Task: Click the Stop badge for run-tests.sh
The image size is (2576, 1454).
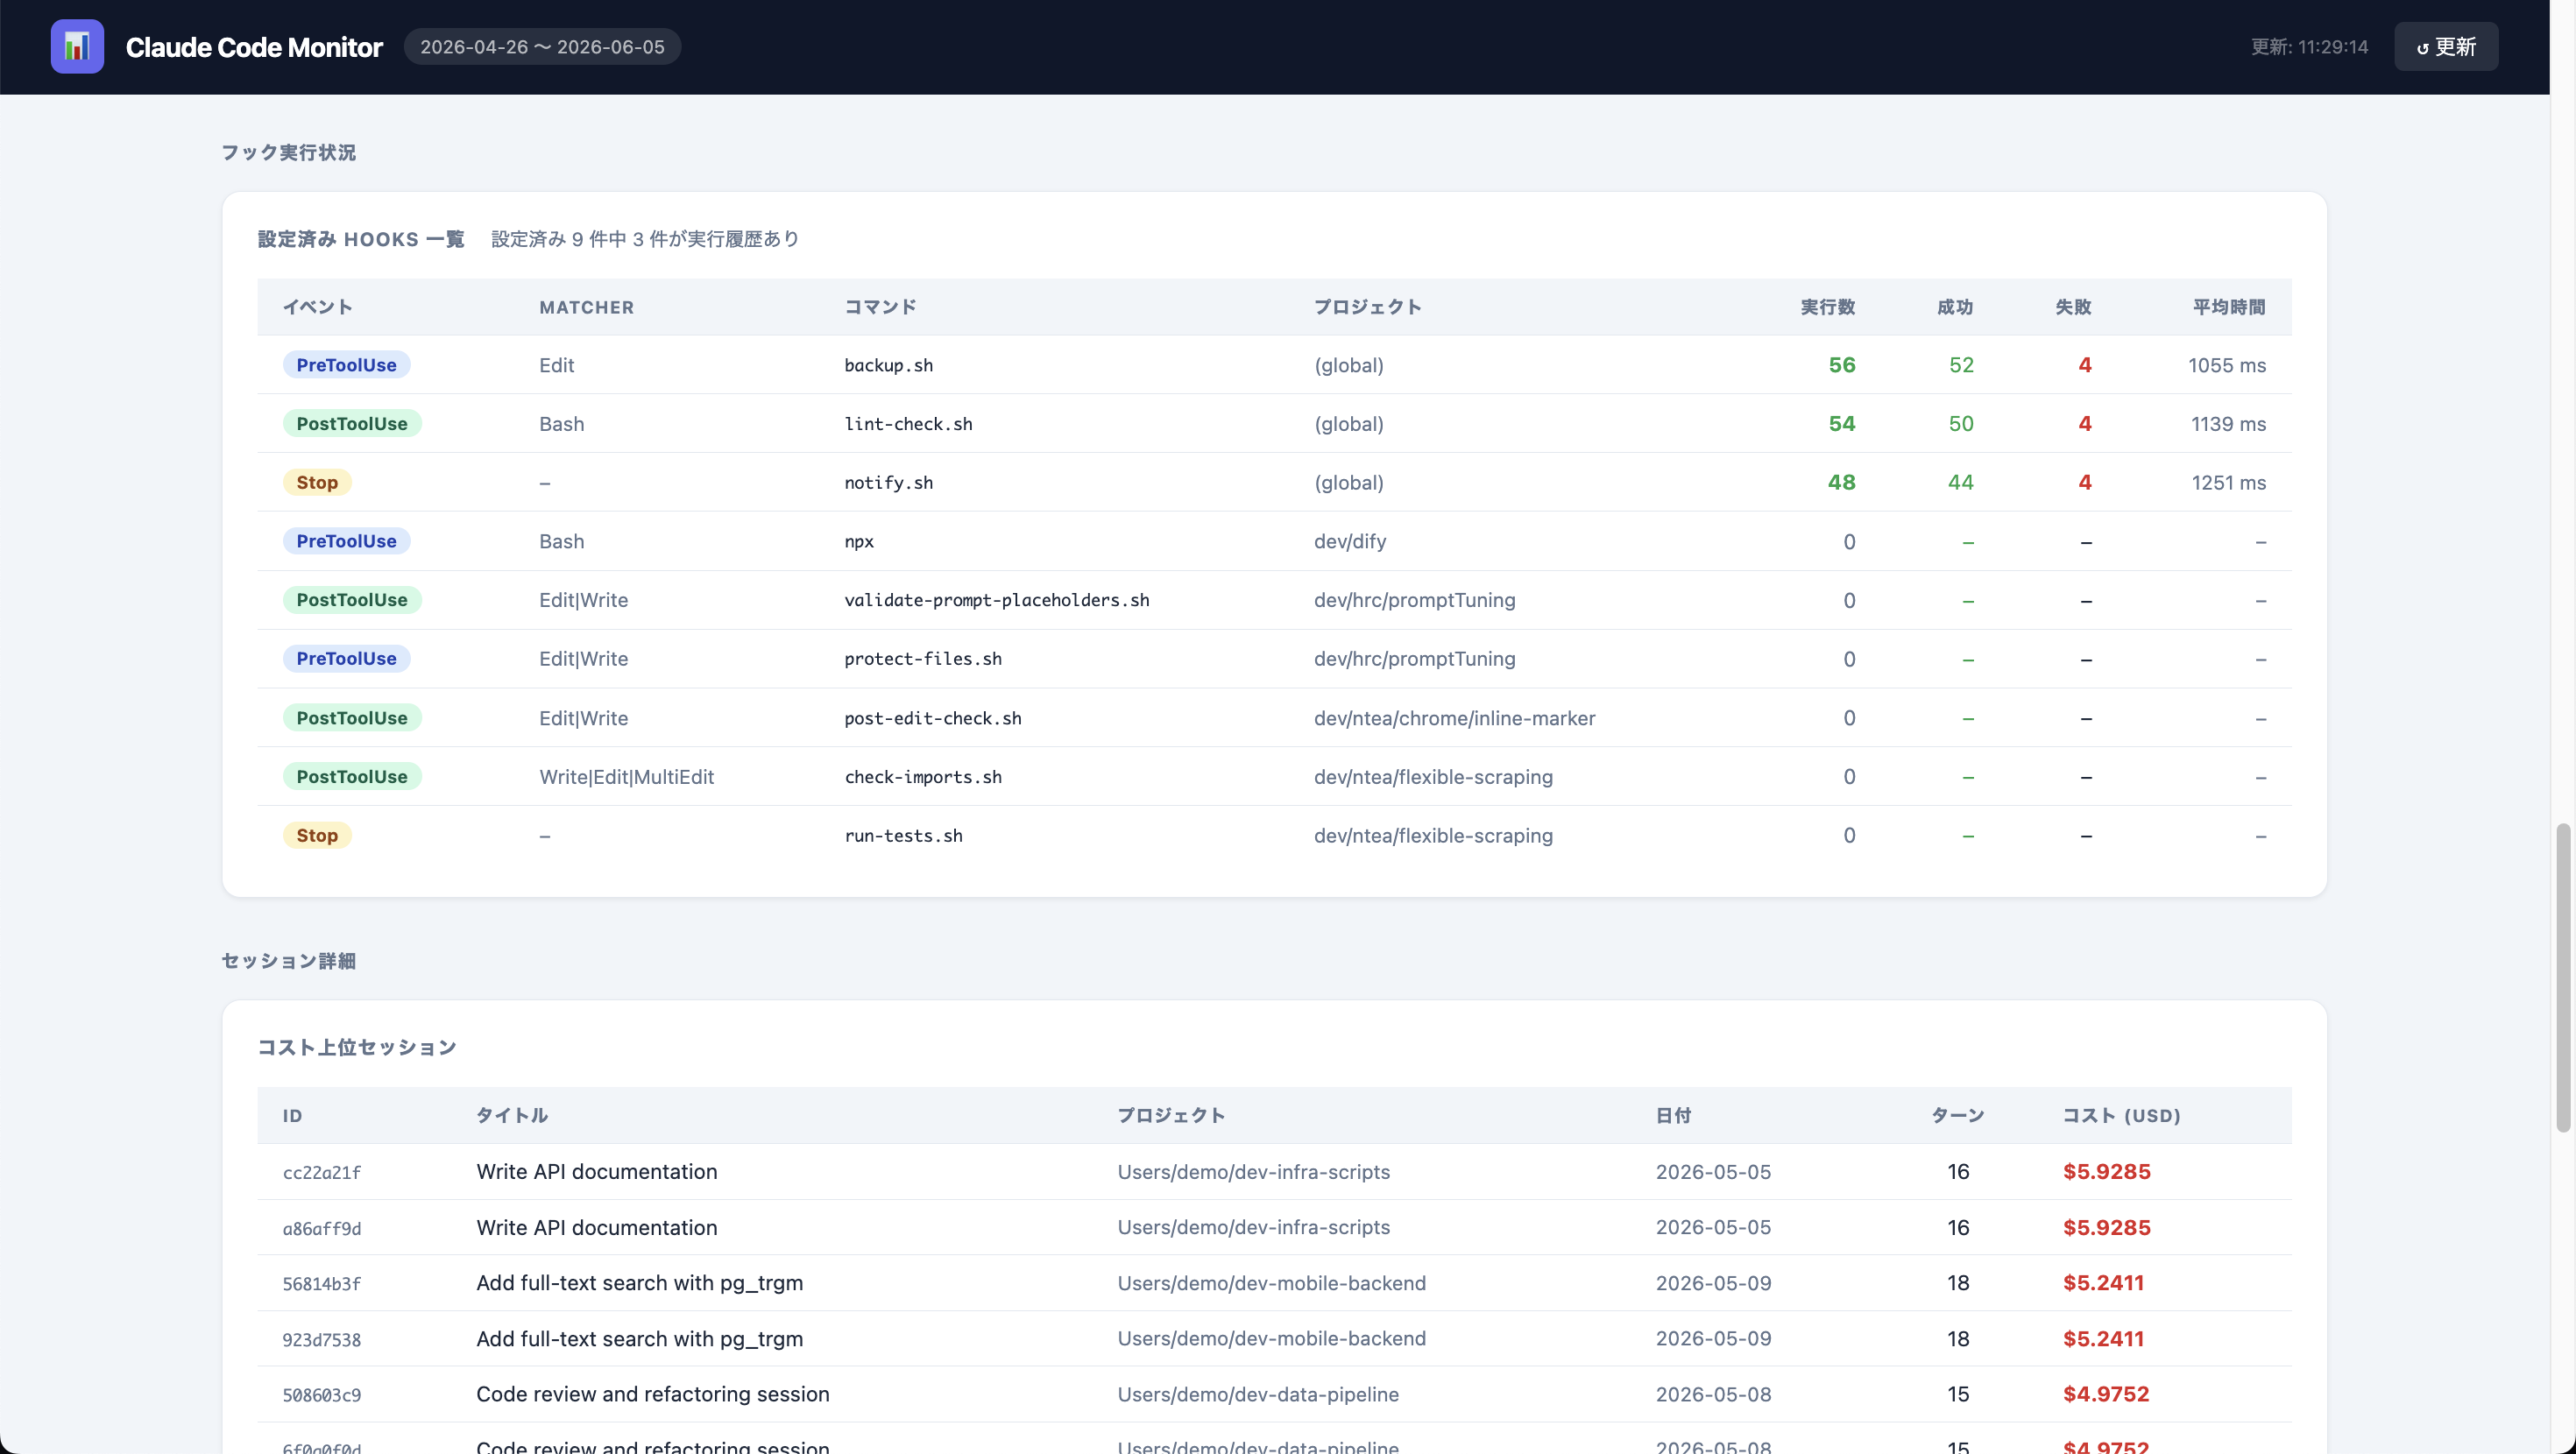Action: 317,835
